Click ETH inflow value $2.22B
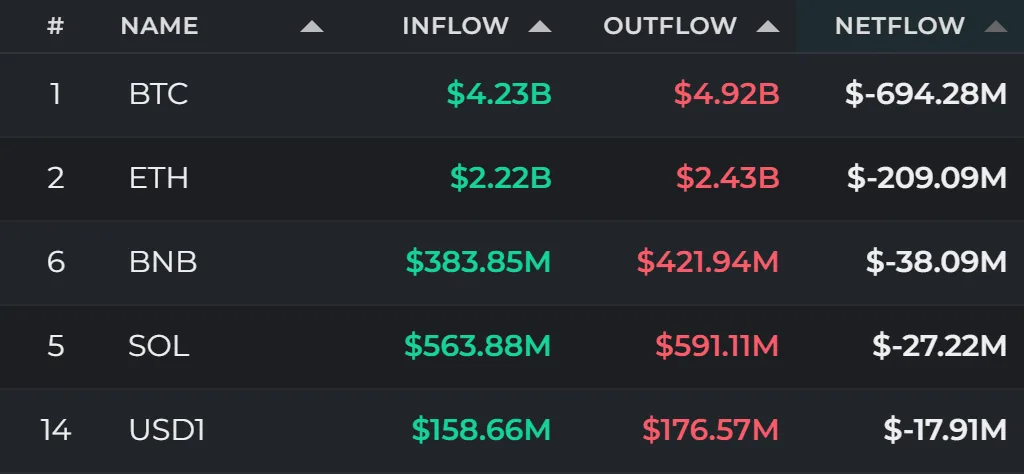 [x=501, y=178]
